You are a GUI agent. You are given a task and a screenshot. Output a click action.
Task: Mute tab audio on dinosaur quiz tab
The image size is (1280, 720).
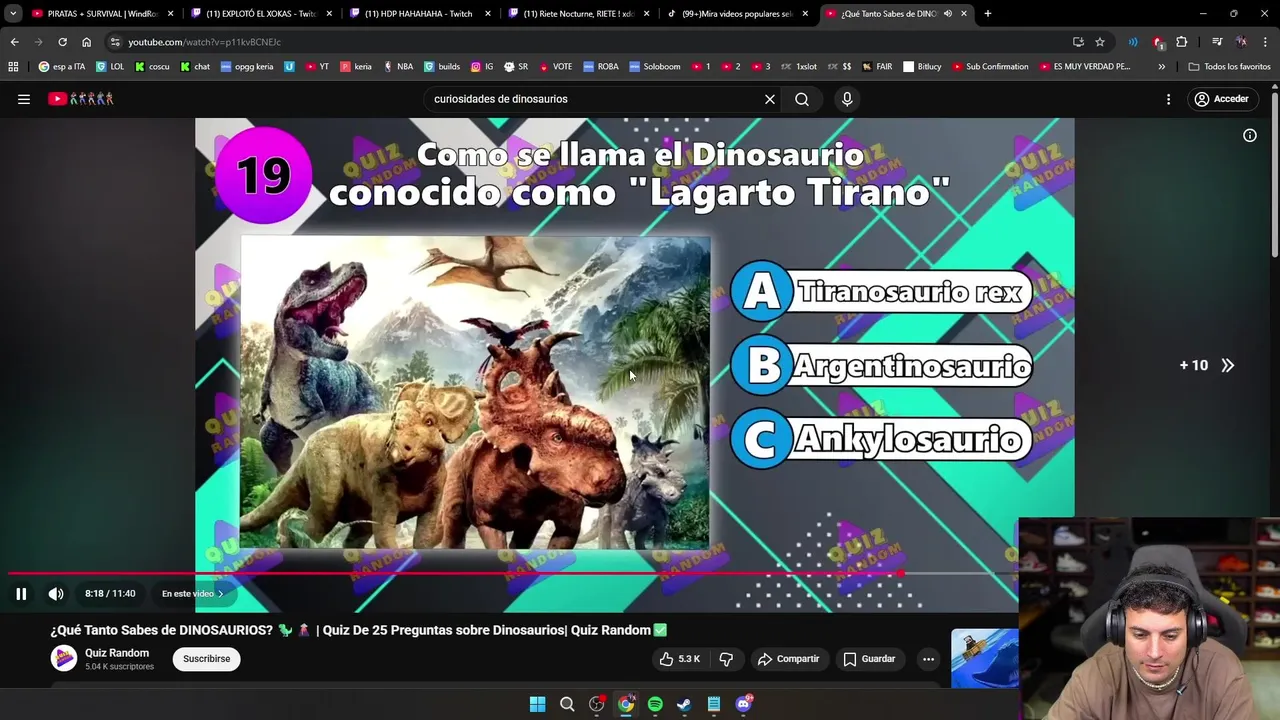(947, 14)
